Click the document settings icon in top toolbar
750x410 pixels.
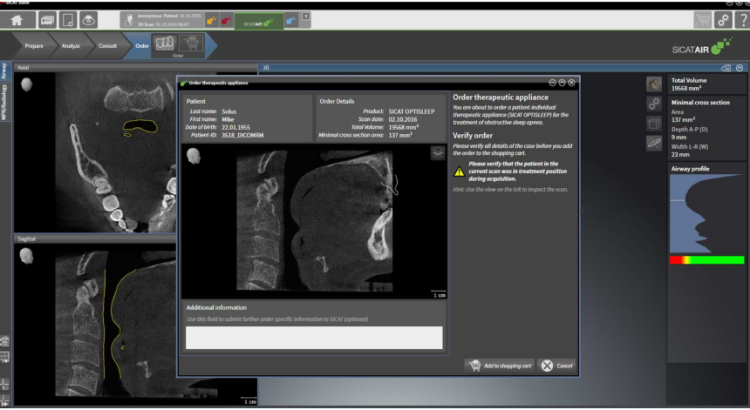(68, 20)
